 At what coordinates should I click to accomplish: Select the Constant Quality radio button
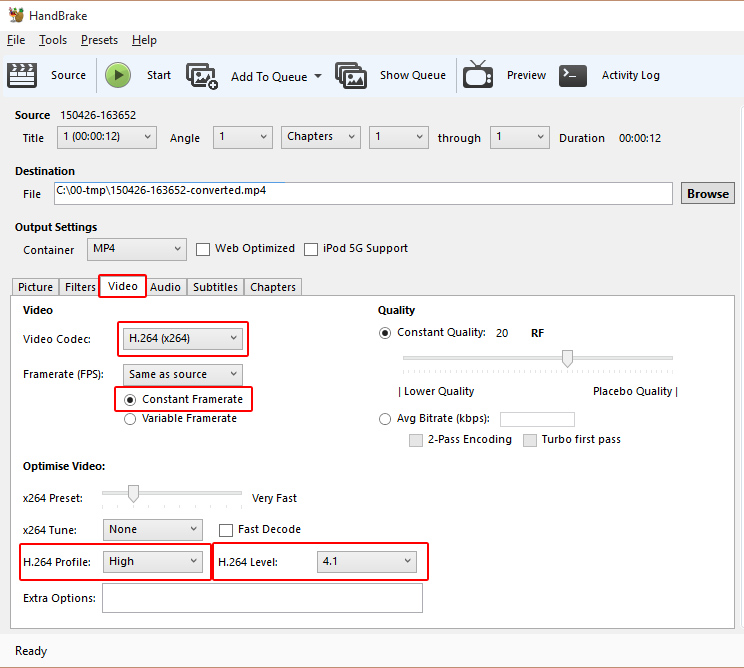[x=385, y=333]
